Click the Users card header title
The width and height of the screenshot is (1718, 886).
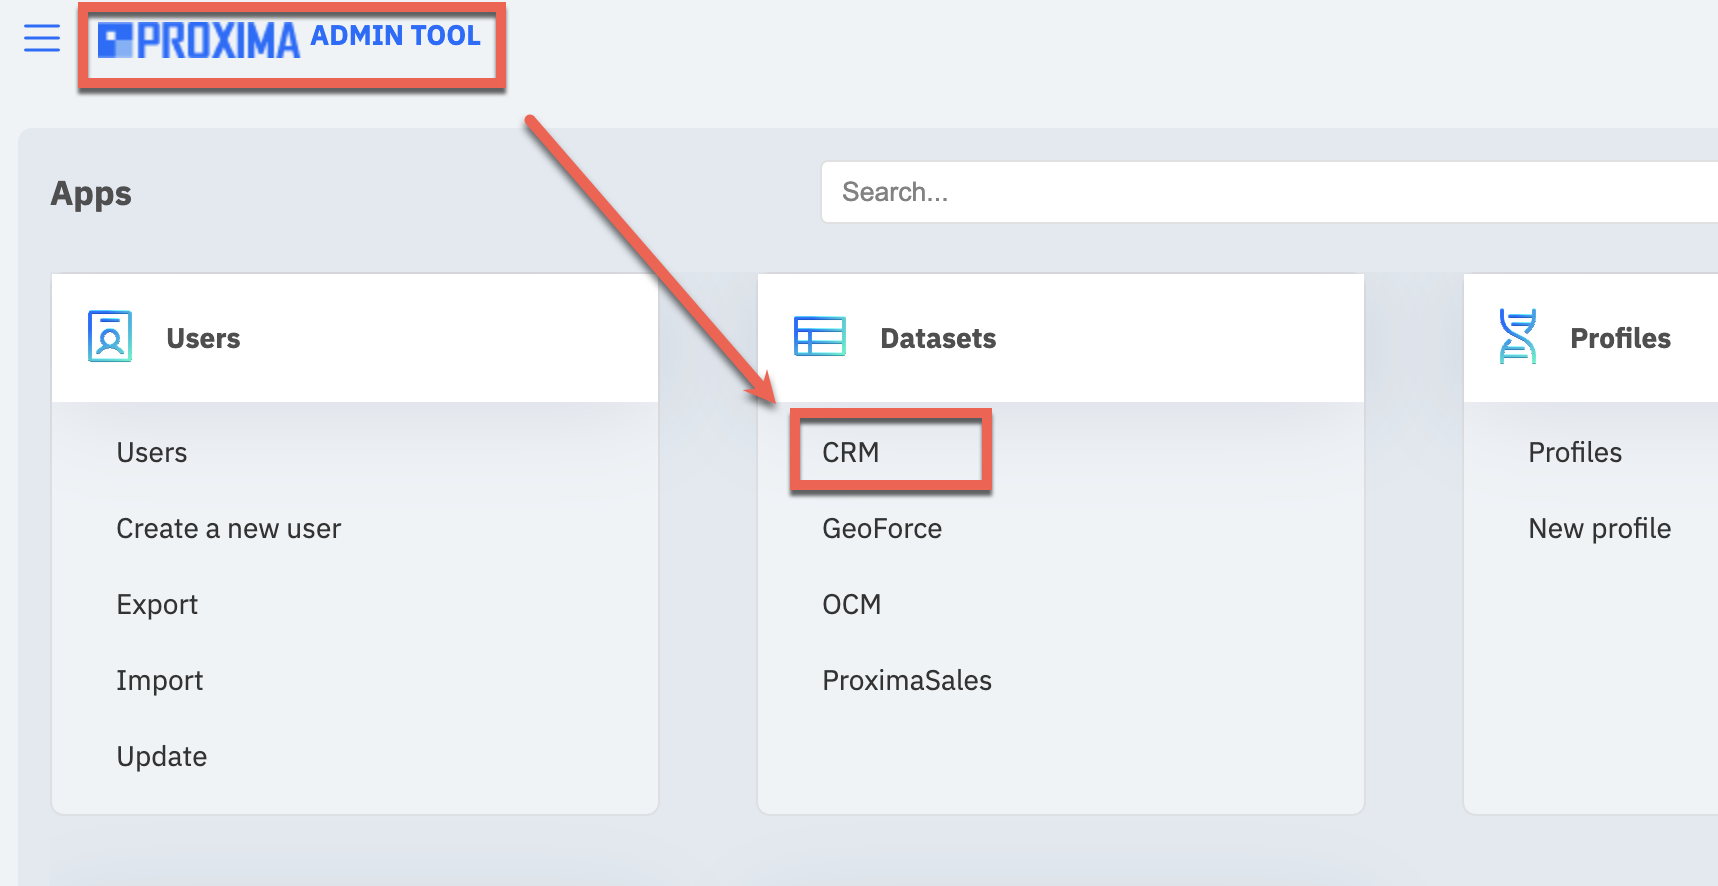203,339
